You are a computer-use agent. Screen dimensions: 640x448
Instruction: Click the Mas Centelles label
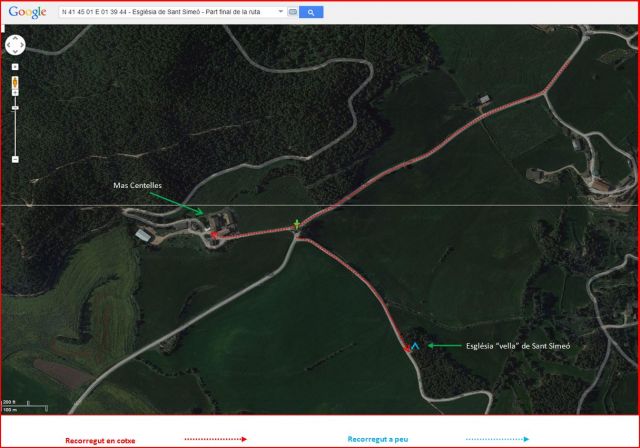click(x=138, y=185)
